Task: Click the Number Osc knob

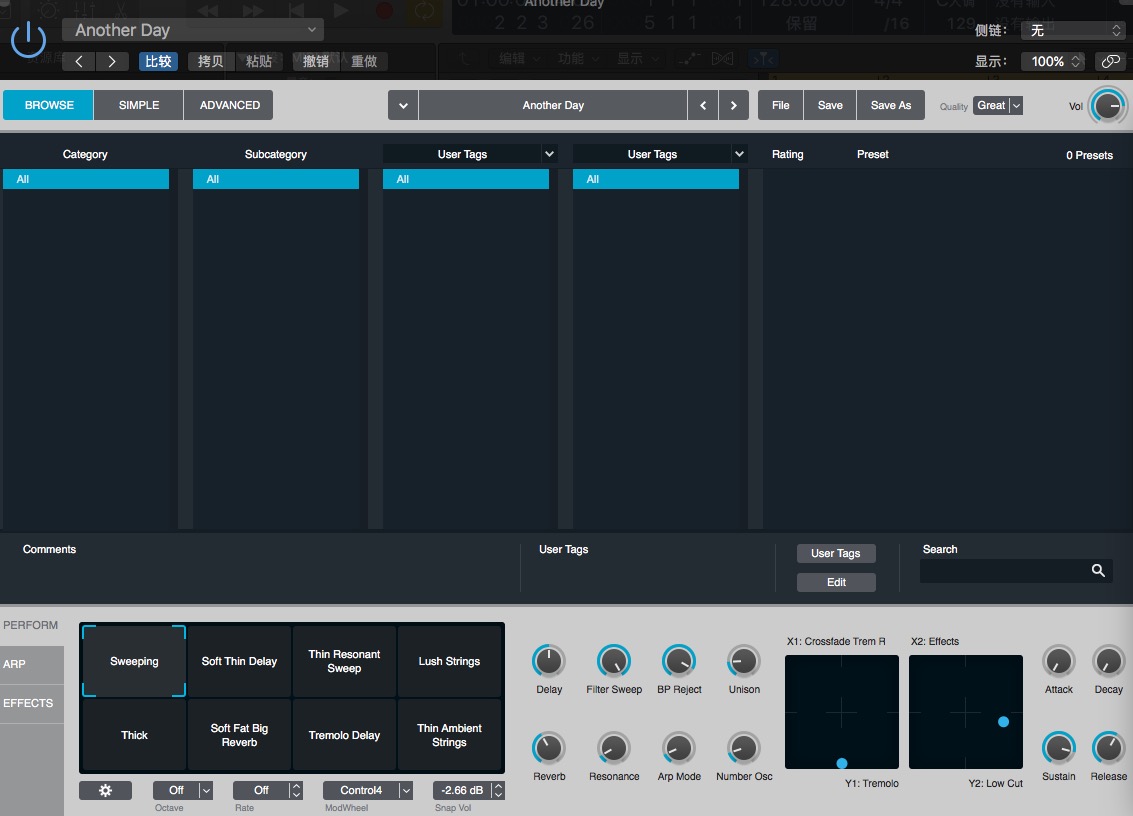Action: tap(744, 748)
